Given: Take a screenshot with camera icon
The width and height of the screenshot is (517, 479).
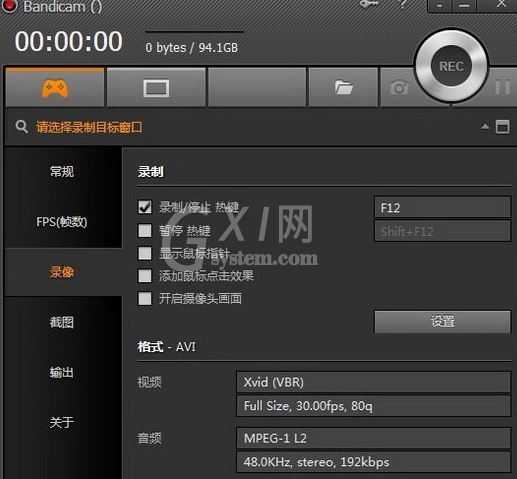Looking at the screenshot, I should (x=399, y=88).
